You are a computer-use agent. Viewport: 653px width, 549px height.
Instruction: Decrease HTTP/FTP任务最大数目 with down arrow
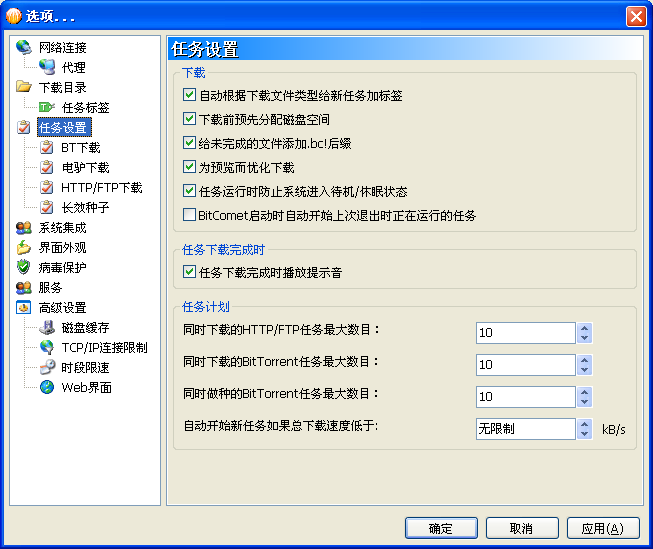tap(584, 338)
